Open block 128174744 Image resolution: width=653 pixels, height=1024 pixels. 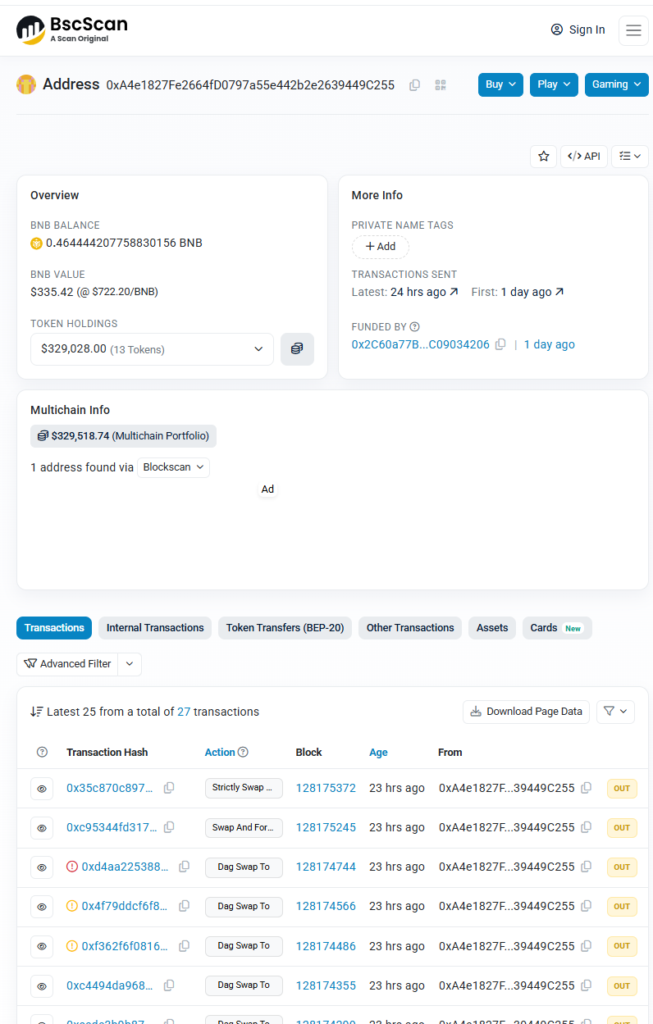pos(326,867)
